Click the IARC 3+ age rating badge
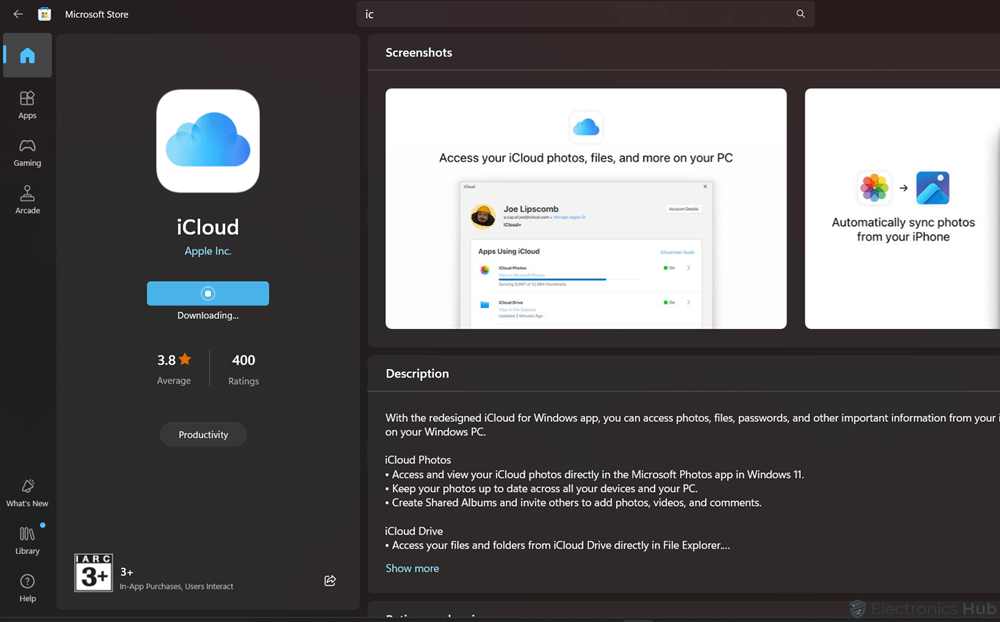Screen dimensions: 1000x622 pos(93,573)
